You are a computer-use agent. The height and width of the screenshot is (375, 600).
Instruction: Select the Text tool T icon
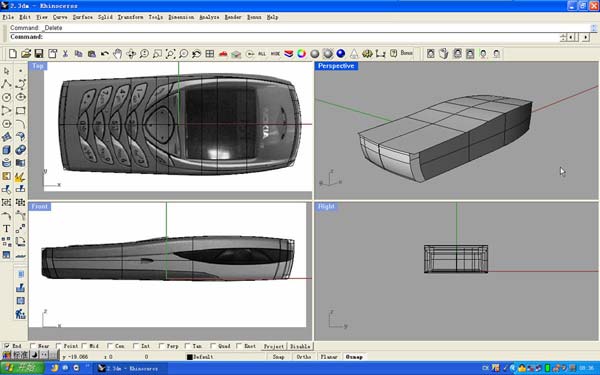tap(7, 229)
